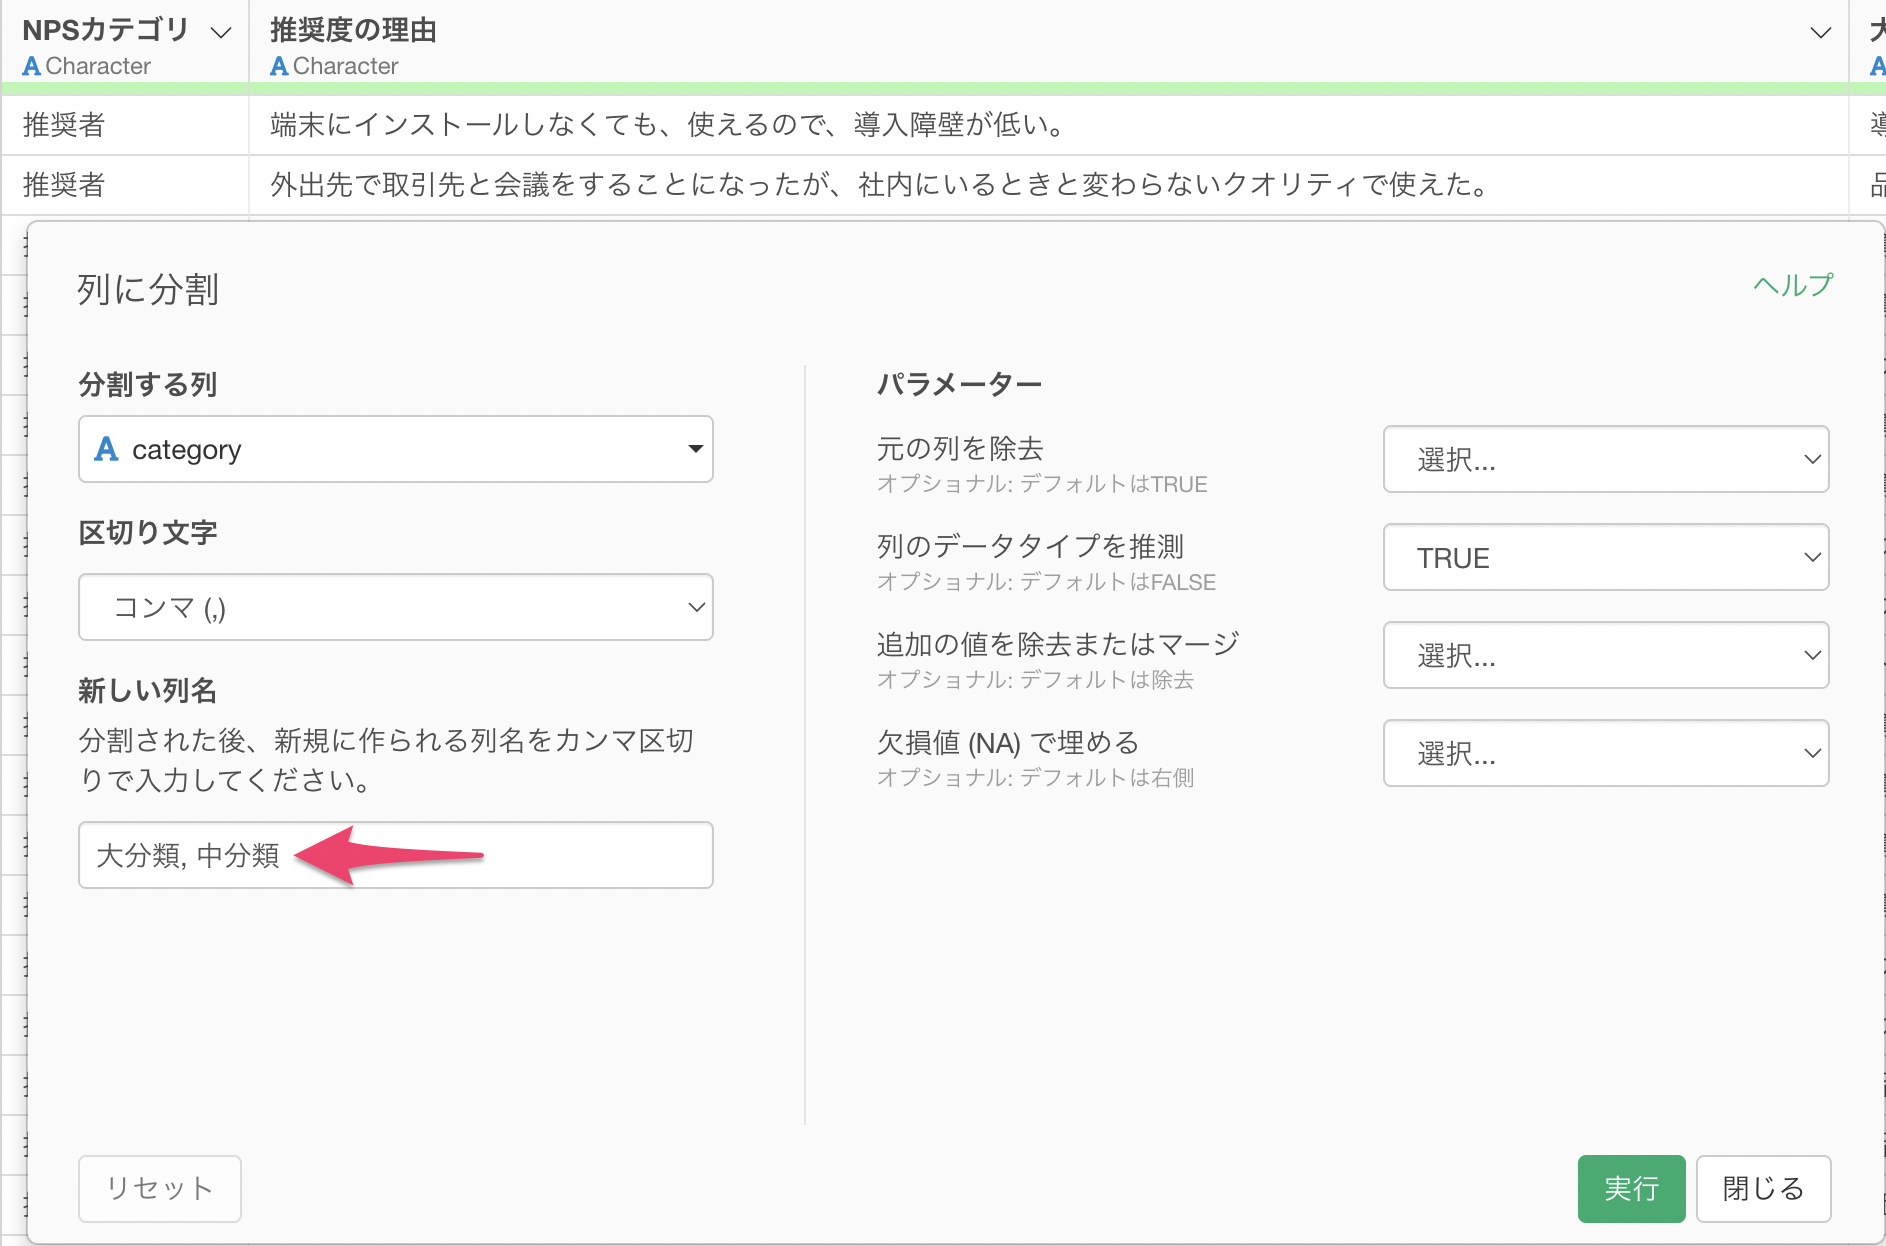Click the 分割する列 label
This screenshot has width=1886, height=1246.
[148, 385]
